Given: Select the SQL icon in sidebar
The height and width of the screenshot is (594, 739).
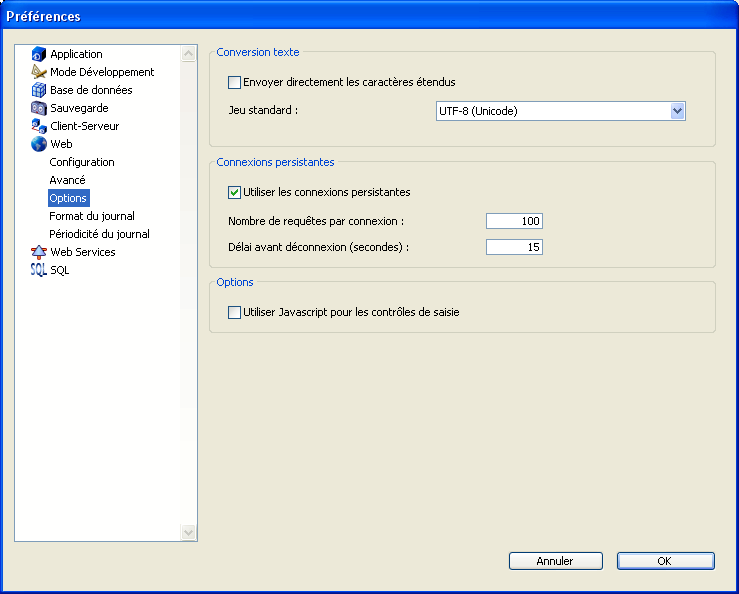Looking at the screenshot, I should tap(39, 270).
